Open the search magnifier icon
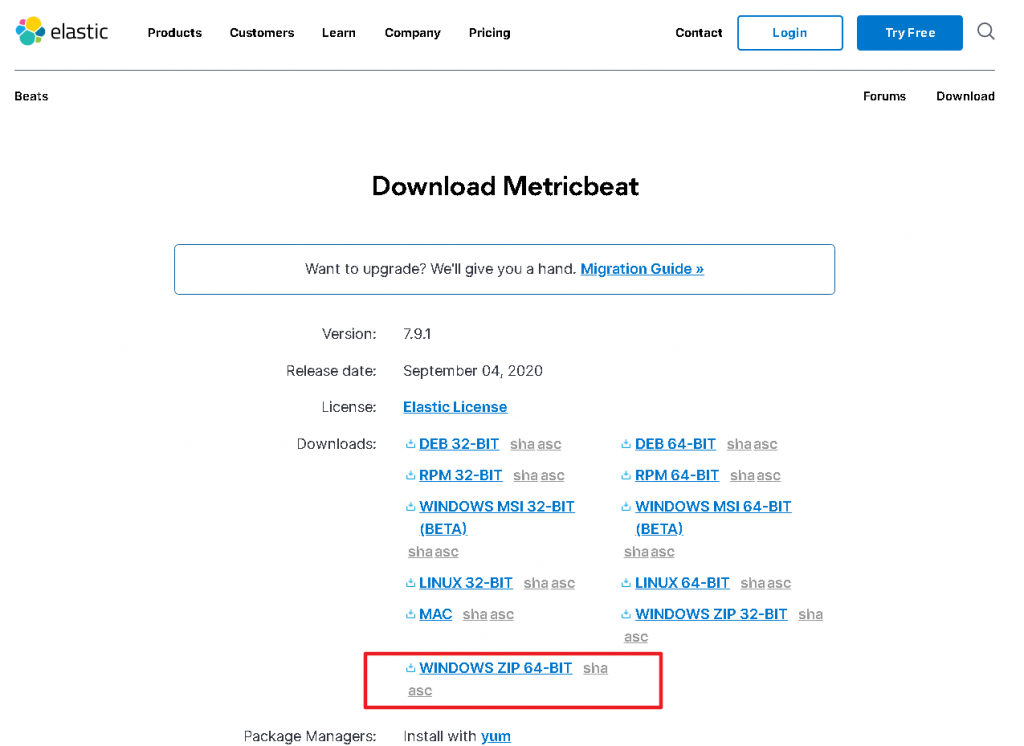The image size is (1024, 746). tap(985, 31)
